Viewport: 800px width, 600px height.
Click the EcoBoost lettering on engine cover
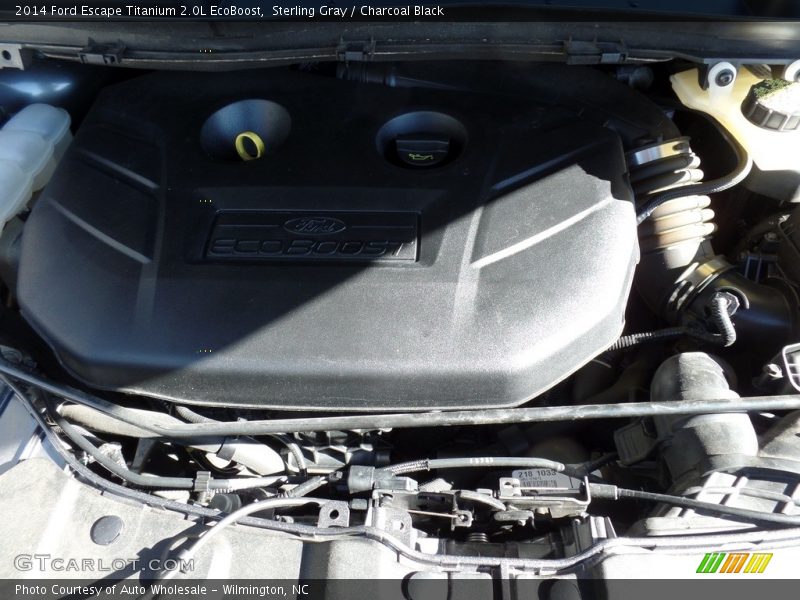pyautogui.click(x=312, y=247)
